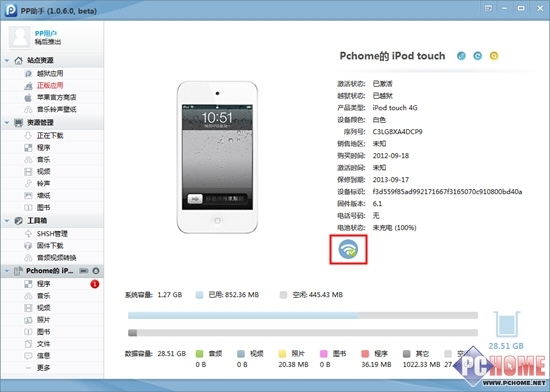This screenshot has height=392, width=550.
Task: Click the 站点资源 section header
Action: [x=52, y=61]
